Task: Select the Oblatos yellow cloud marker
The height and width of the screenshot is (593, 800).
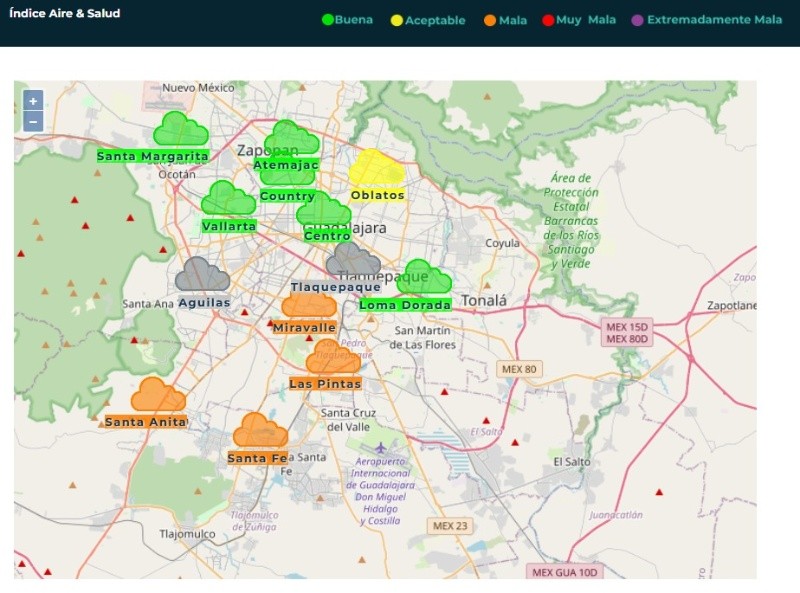Action: [376, 168]
